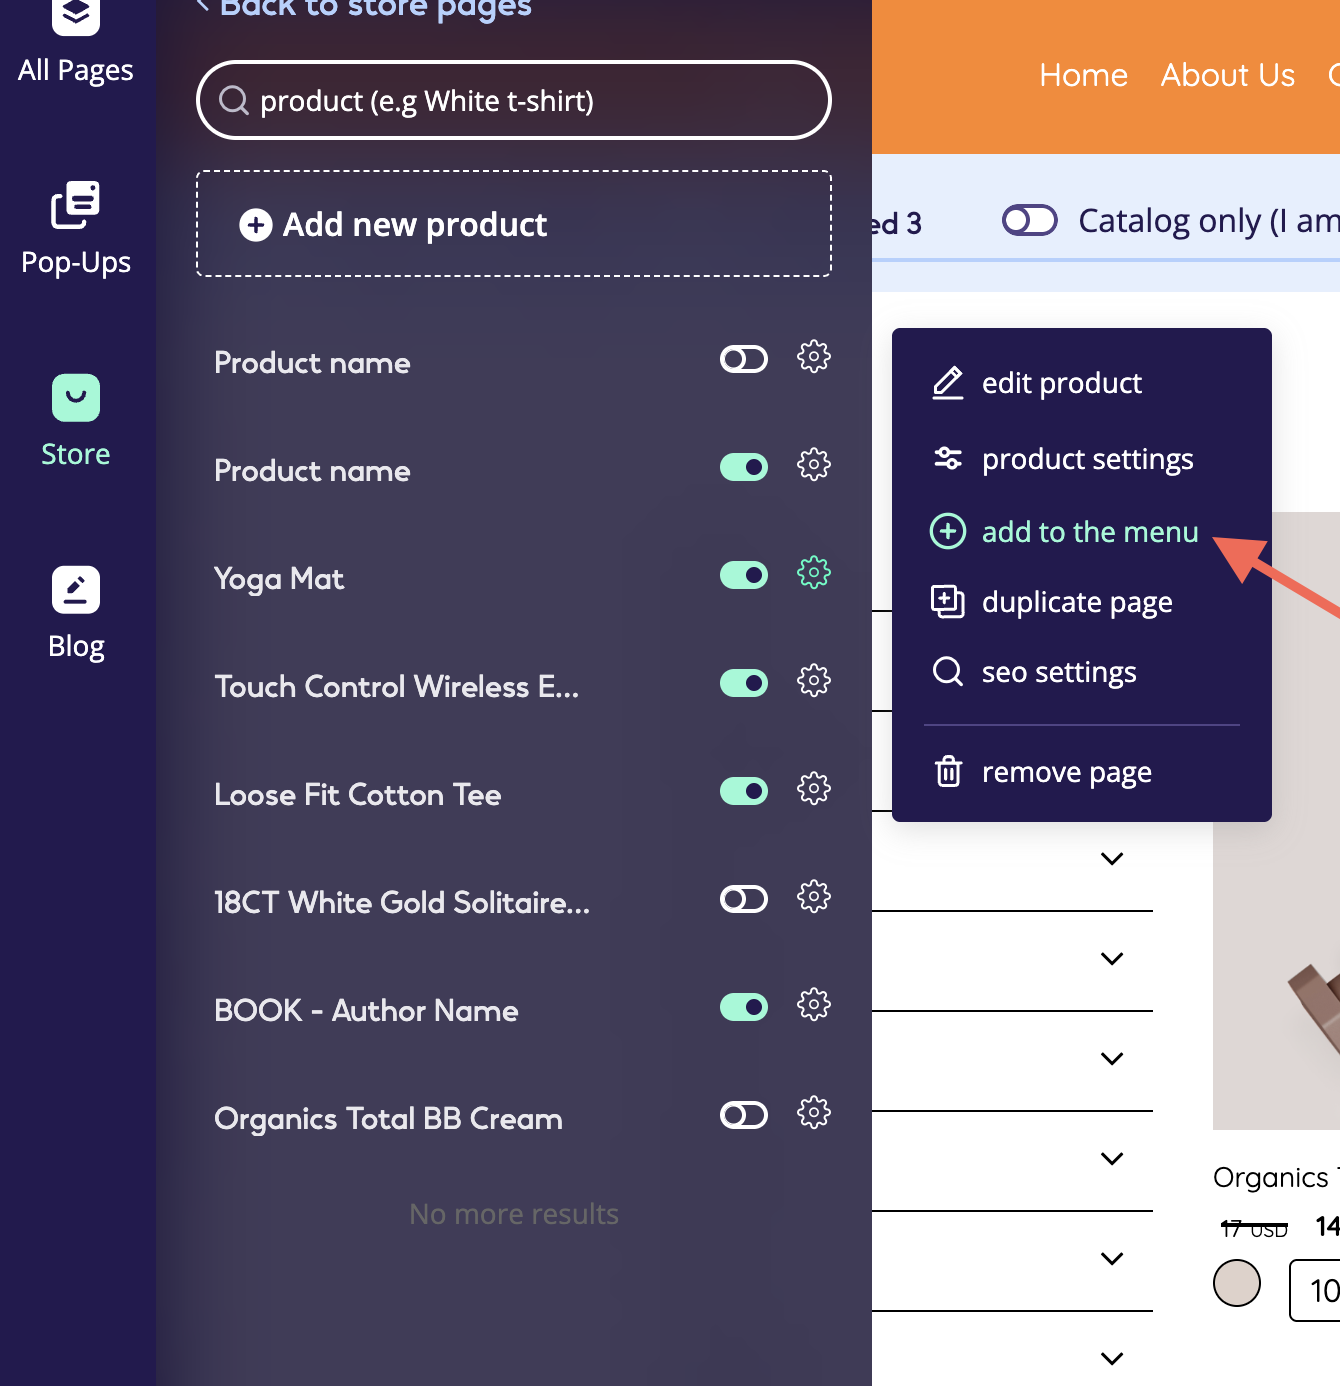Expand the third chevron row in settings list
Viewport: 1340px width, 1386px height.
pyautogui.click(x=1112, y=1059)
